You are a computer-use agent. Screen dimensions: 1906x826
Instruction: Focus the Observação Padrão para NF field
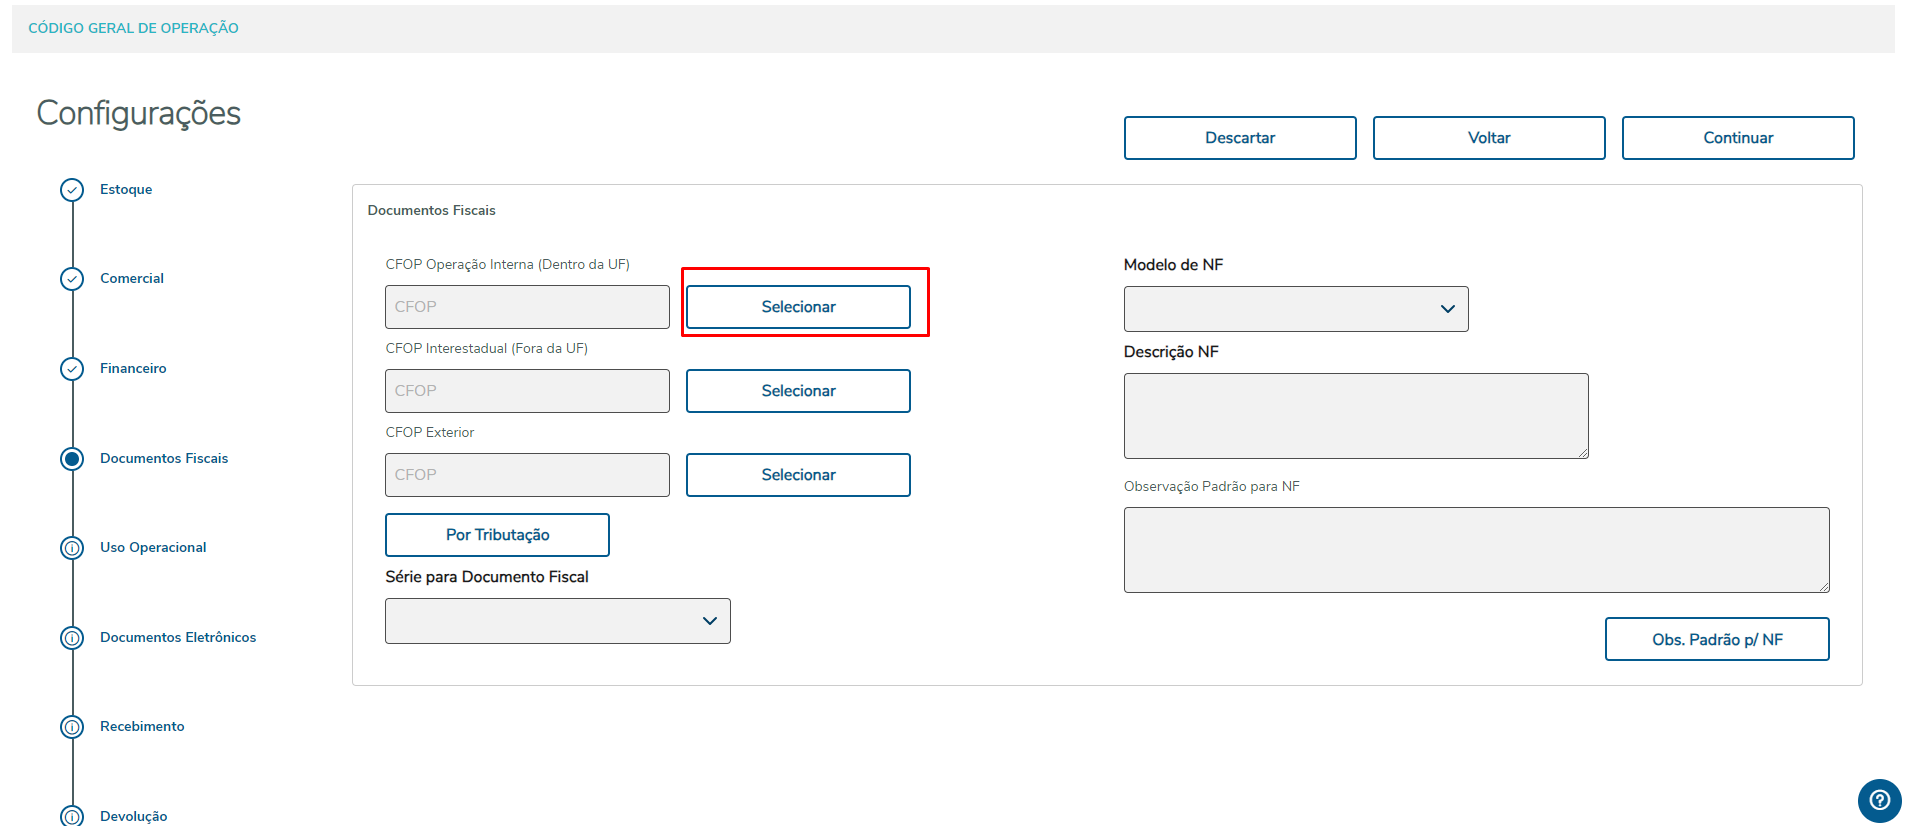coord(1476,550)
